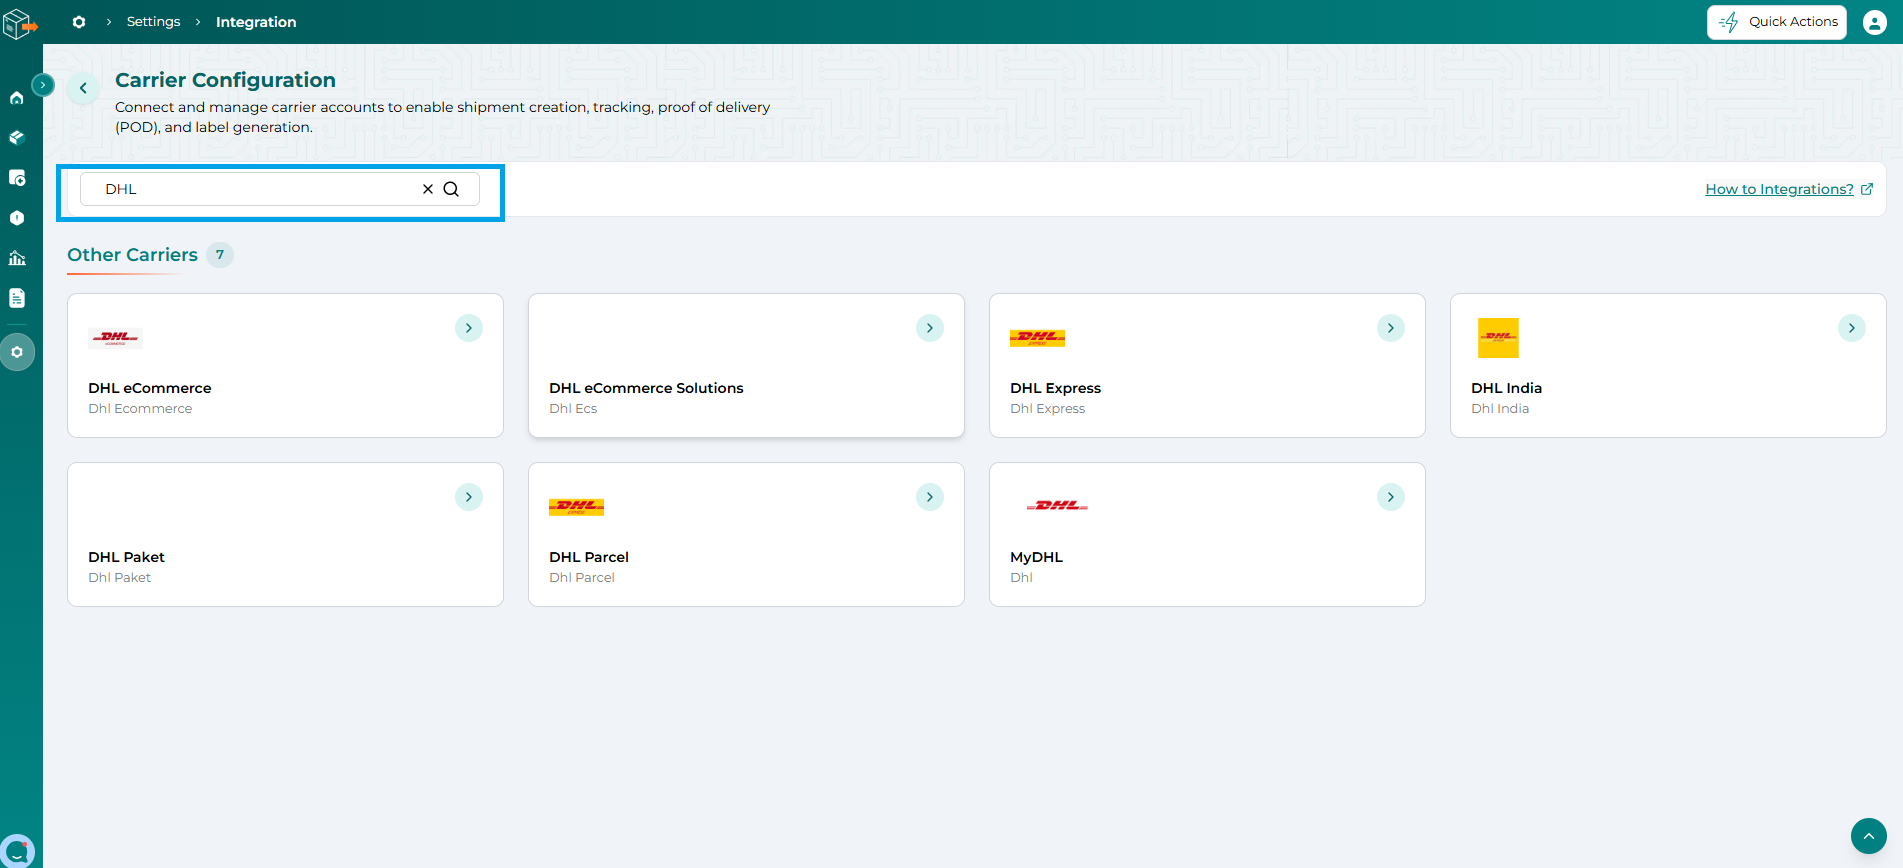Viewport: 1903px width, 868px height.
Task: Click the package logo in the top-left corner
Action: click(x=20, y=23)
